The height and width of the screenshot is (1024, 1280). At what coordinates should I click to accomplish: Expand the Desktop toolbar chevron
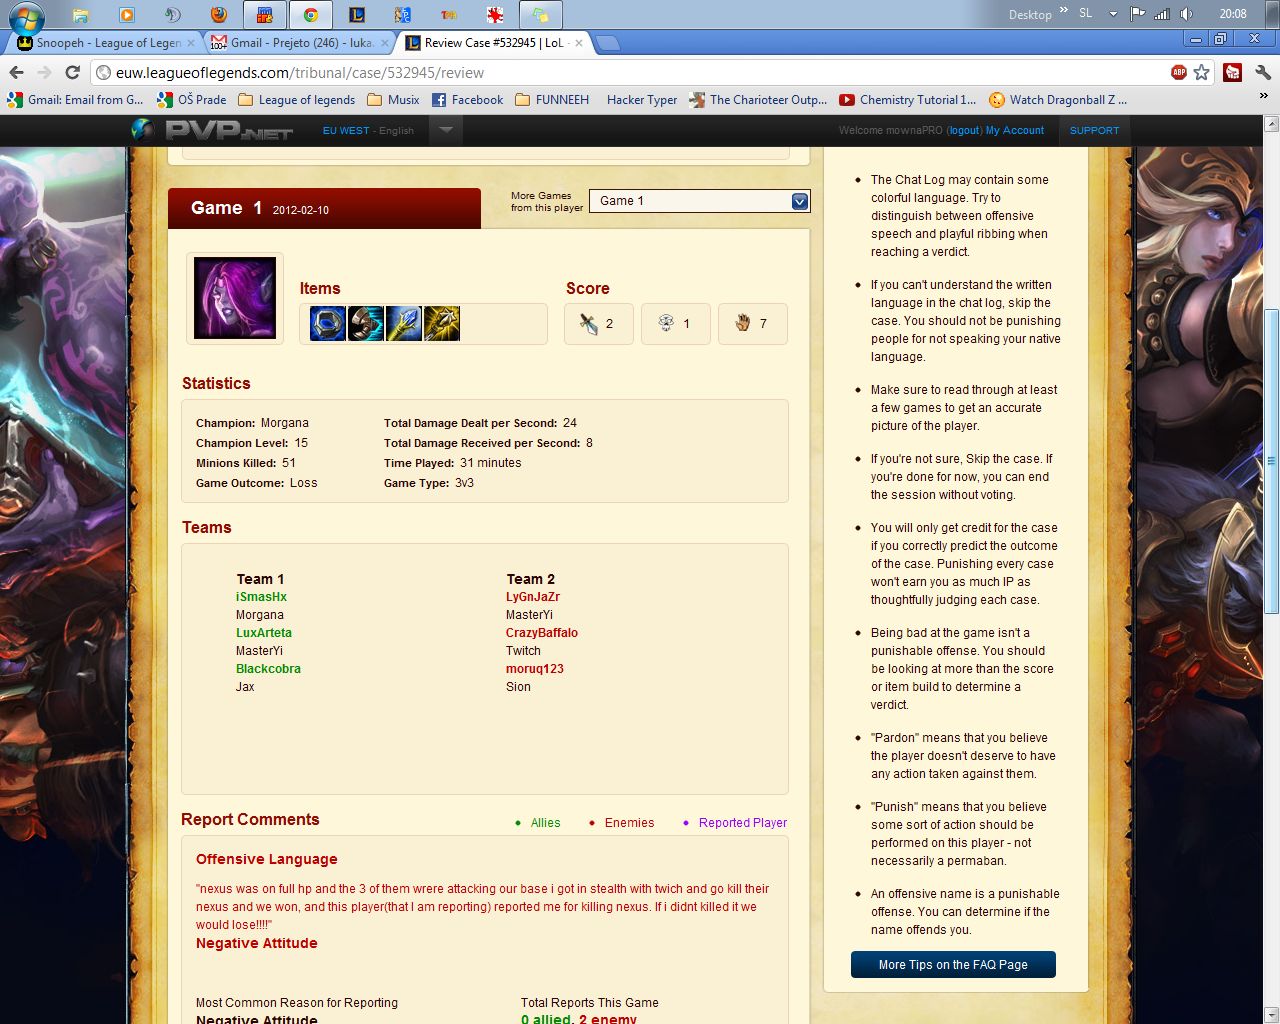[1063, 10]
